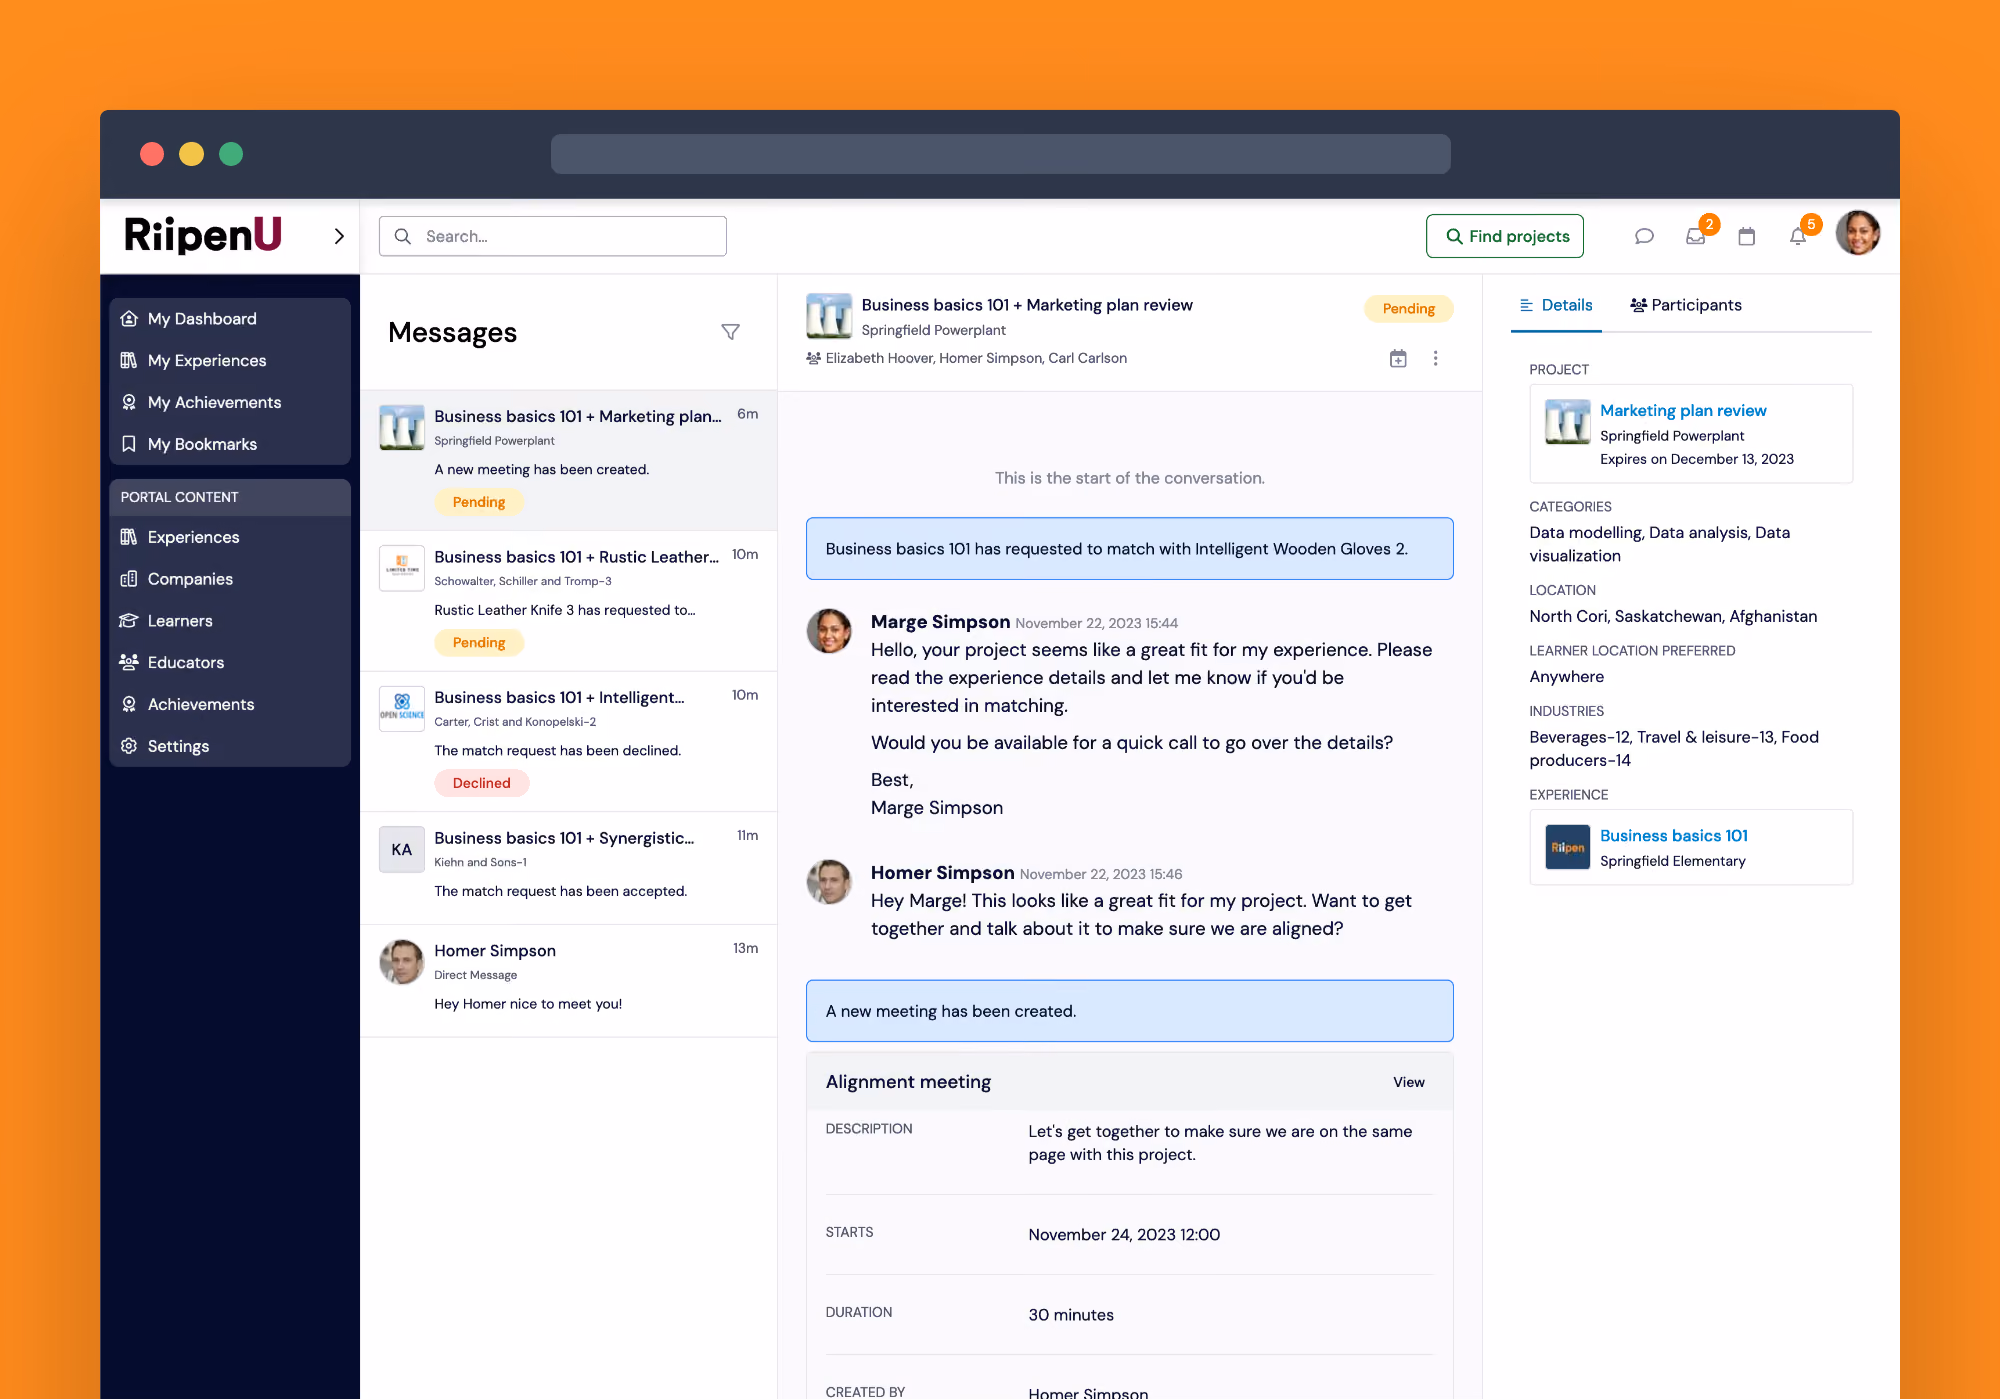Image resolution: width=2000 pixels, height=1400 pixels.
Task: Click the Declined badge in message list
Action: 481,783
